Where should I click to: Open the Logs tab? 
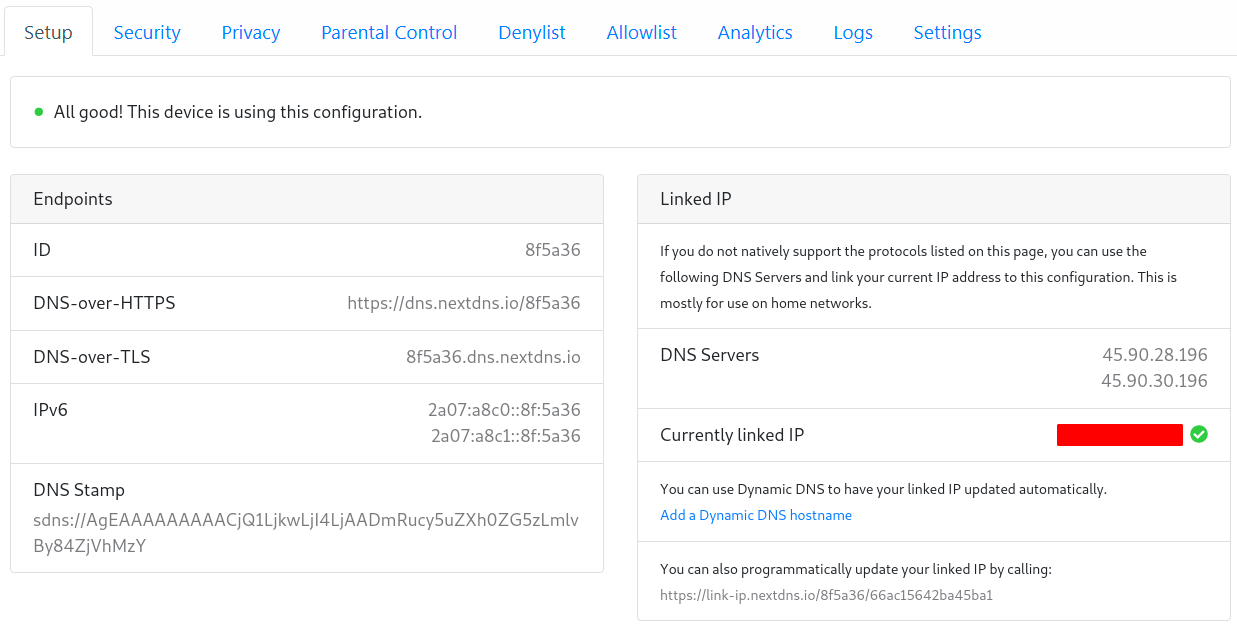pyautogui.click(x=853, y=33)
